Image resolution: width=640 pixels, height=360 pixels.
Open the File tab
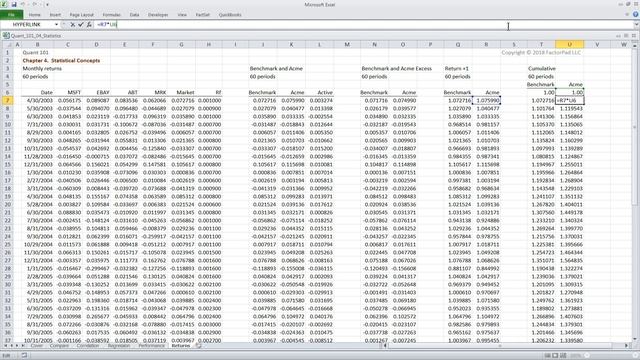click(x=11, y=15)
